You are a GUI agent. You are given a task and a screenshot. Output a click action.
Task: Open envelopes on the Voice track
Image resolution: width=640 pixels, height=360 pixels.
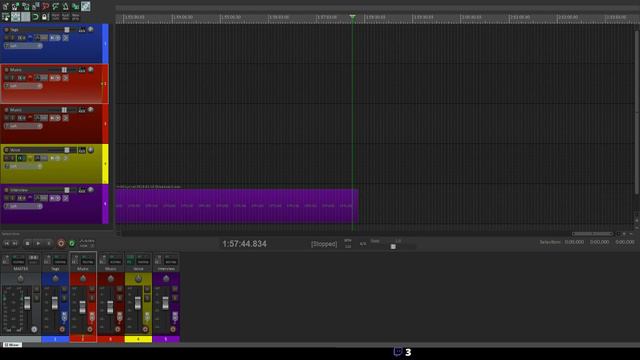coord(30,158)
